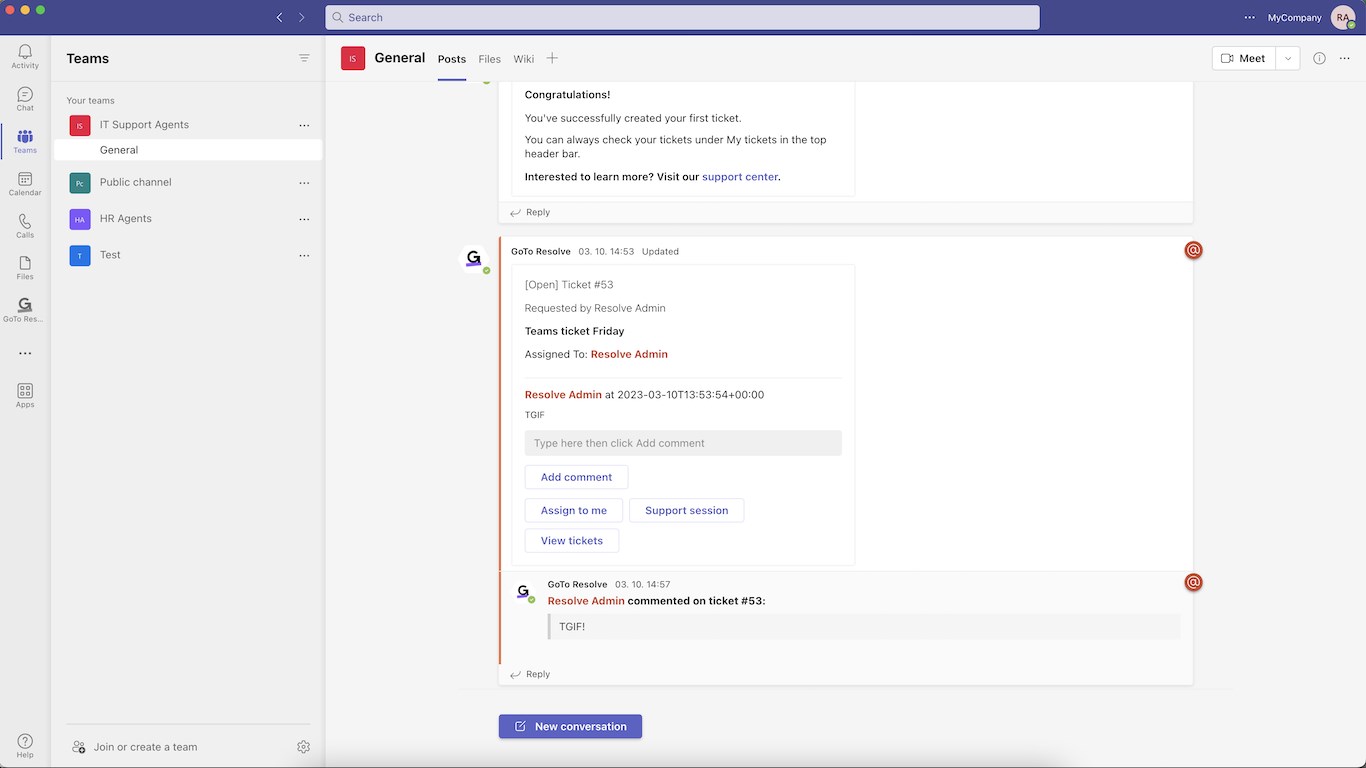Click the mention icon on the 14:57 comment
This screenshot has height=768, width=1366.
click(1193, 582)
